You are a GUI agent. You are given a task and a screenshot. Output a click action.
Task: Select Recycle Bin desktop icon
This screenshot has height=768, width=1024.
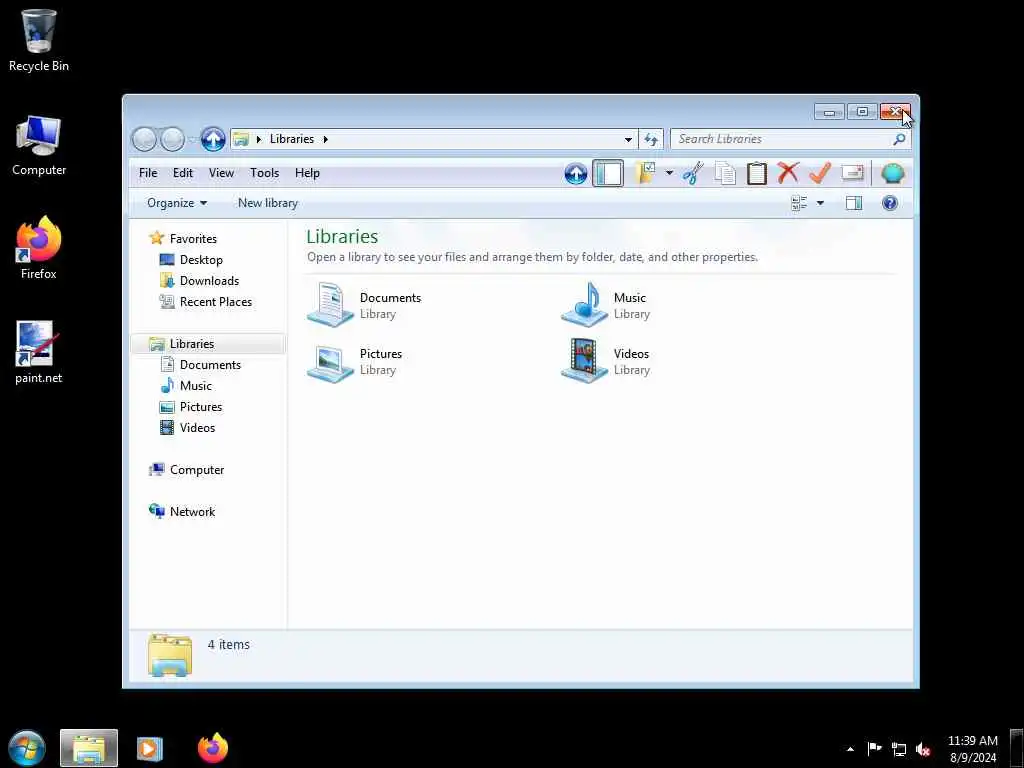coord(39,40)
